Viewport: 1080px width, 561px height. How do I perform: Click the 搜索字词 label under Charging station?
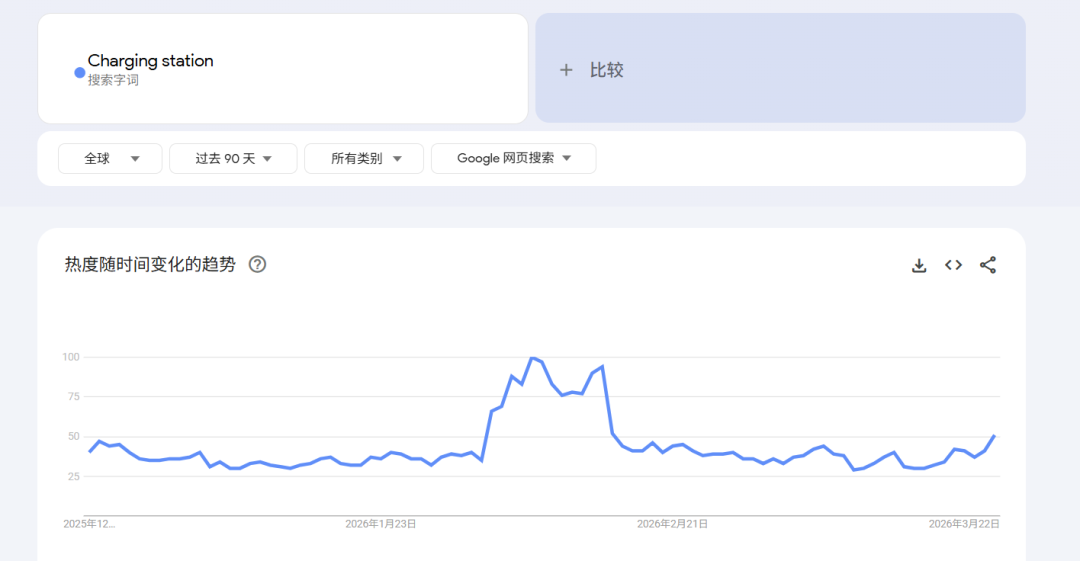[113, 80]
